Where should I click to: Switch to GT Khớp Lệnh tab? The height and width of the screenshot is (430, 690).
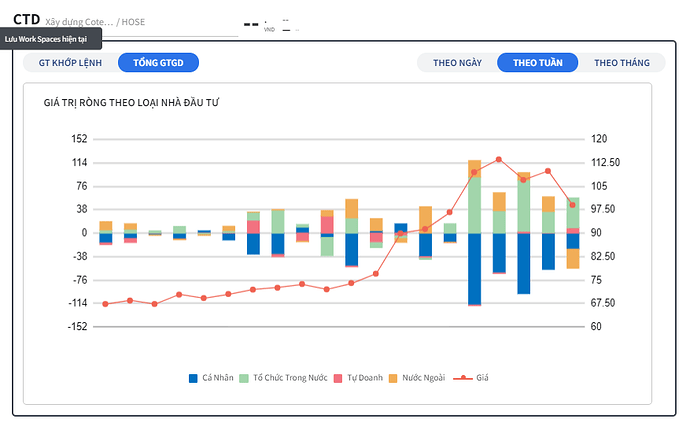click(x=67, y=62)
